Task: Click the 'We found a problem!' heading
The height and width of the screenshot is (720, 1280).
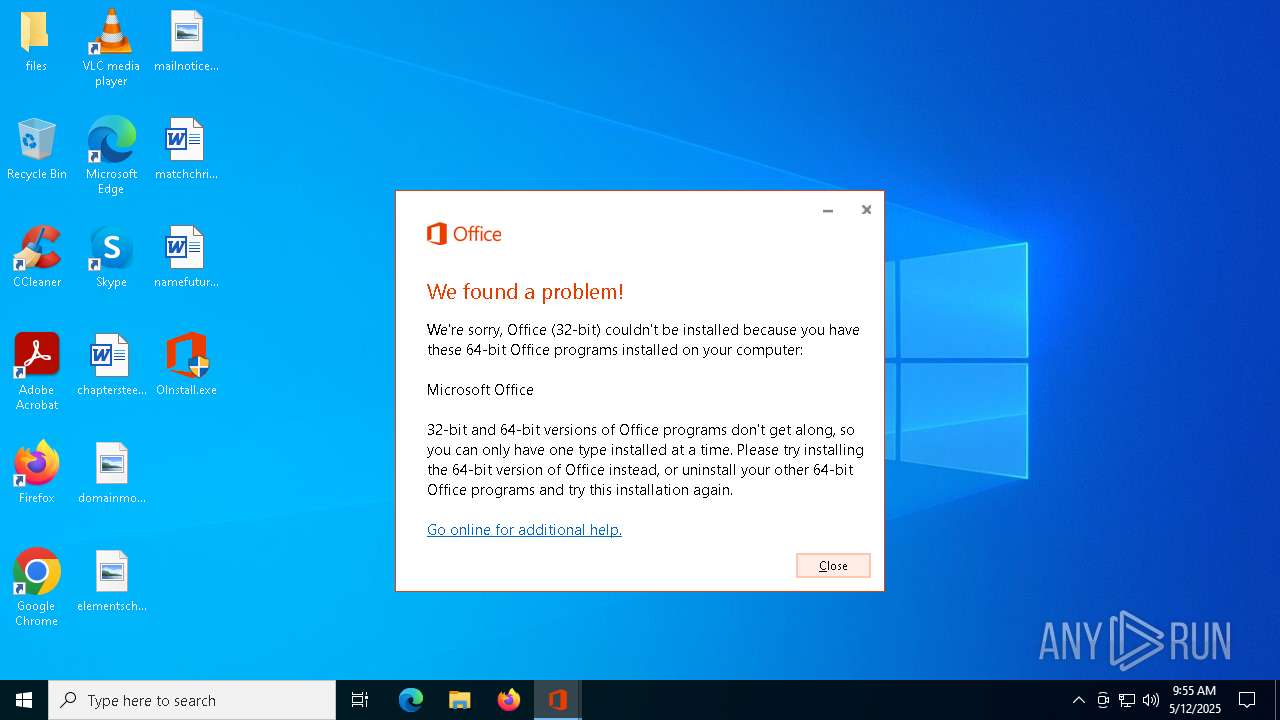Action: tap(525, 292)
